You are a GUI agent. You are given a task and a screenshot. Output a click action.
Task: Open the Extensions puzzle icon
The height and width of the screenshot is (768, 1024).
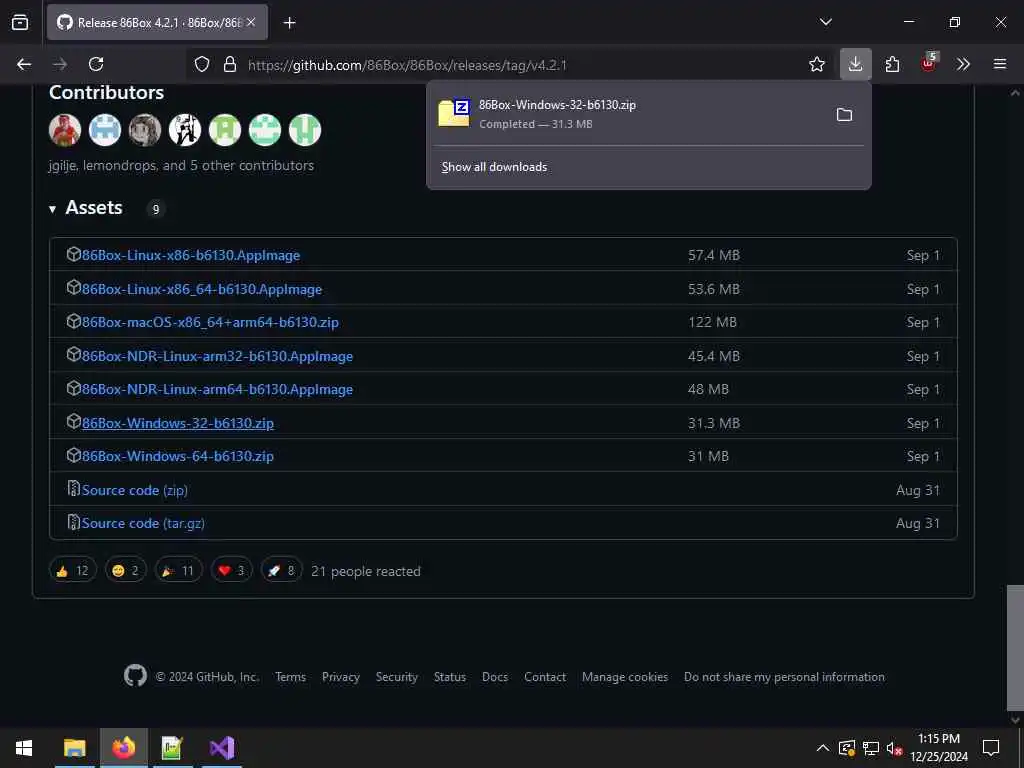click(893, 64)
